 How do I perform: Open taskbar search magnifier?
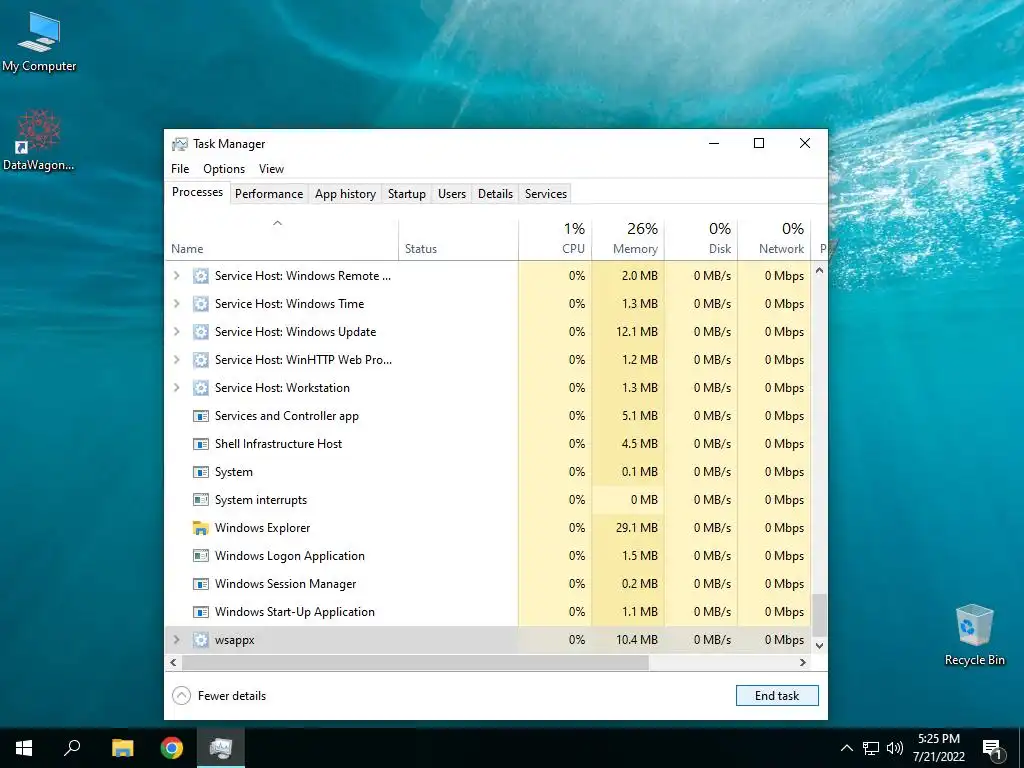[72, 747]
